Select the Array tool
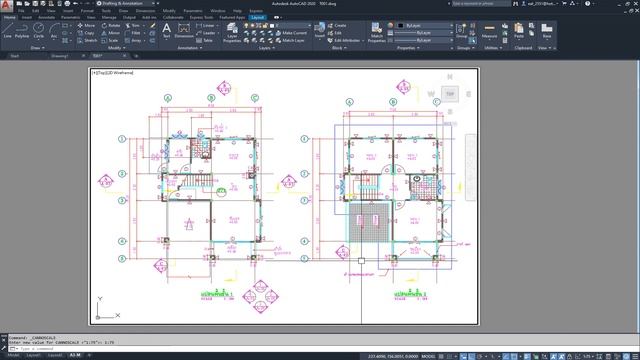The image size is (640, 360). click(x=133, y=40)
